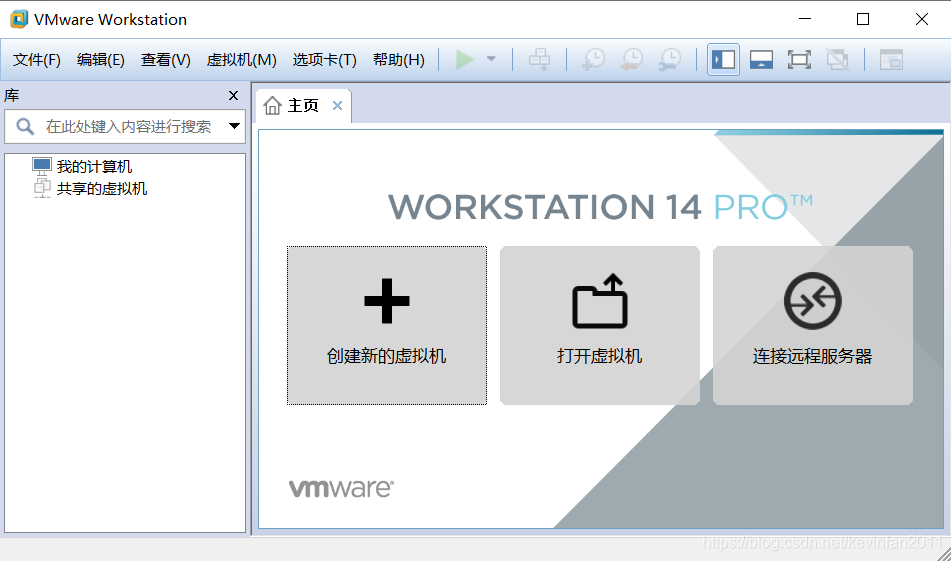This screenshot has height=561, width=951.
Task: Open the 帮助(H) menu
Action: pyautogui.click(x=398, y=59)
